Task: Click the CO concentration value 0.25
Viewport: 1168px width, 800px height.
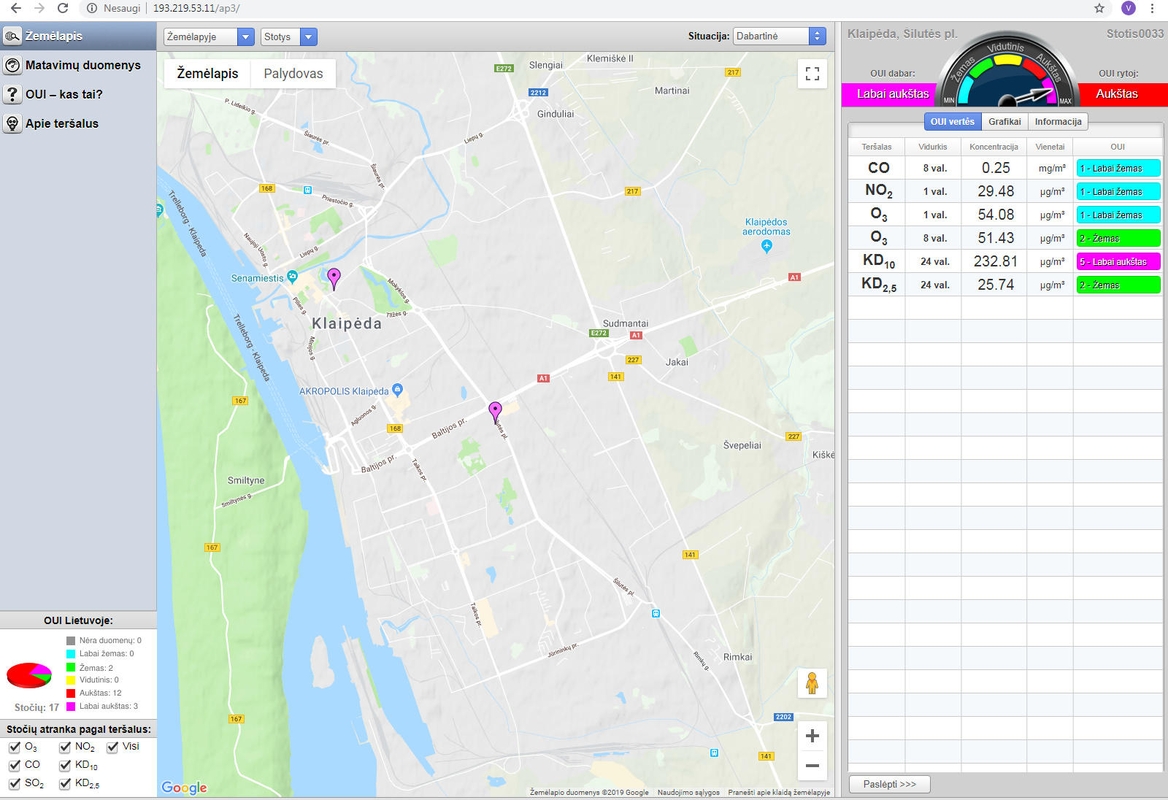Action: pyautogui.click(x=995, y=168)
